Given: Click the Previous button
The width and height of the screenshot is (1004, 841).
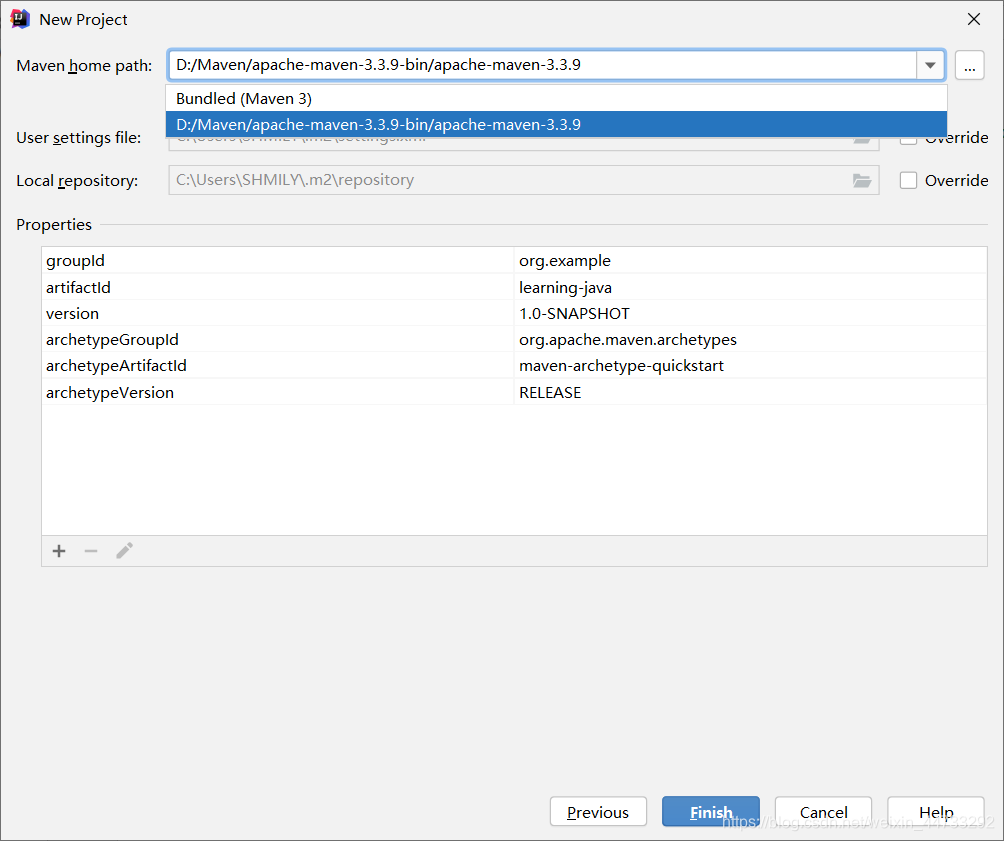Looking at the screenshot, I should tap(598, 812).
